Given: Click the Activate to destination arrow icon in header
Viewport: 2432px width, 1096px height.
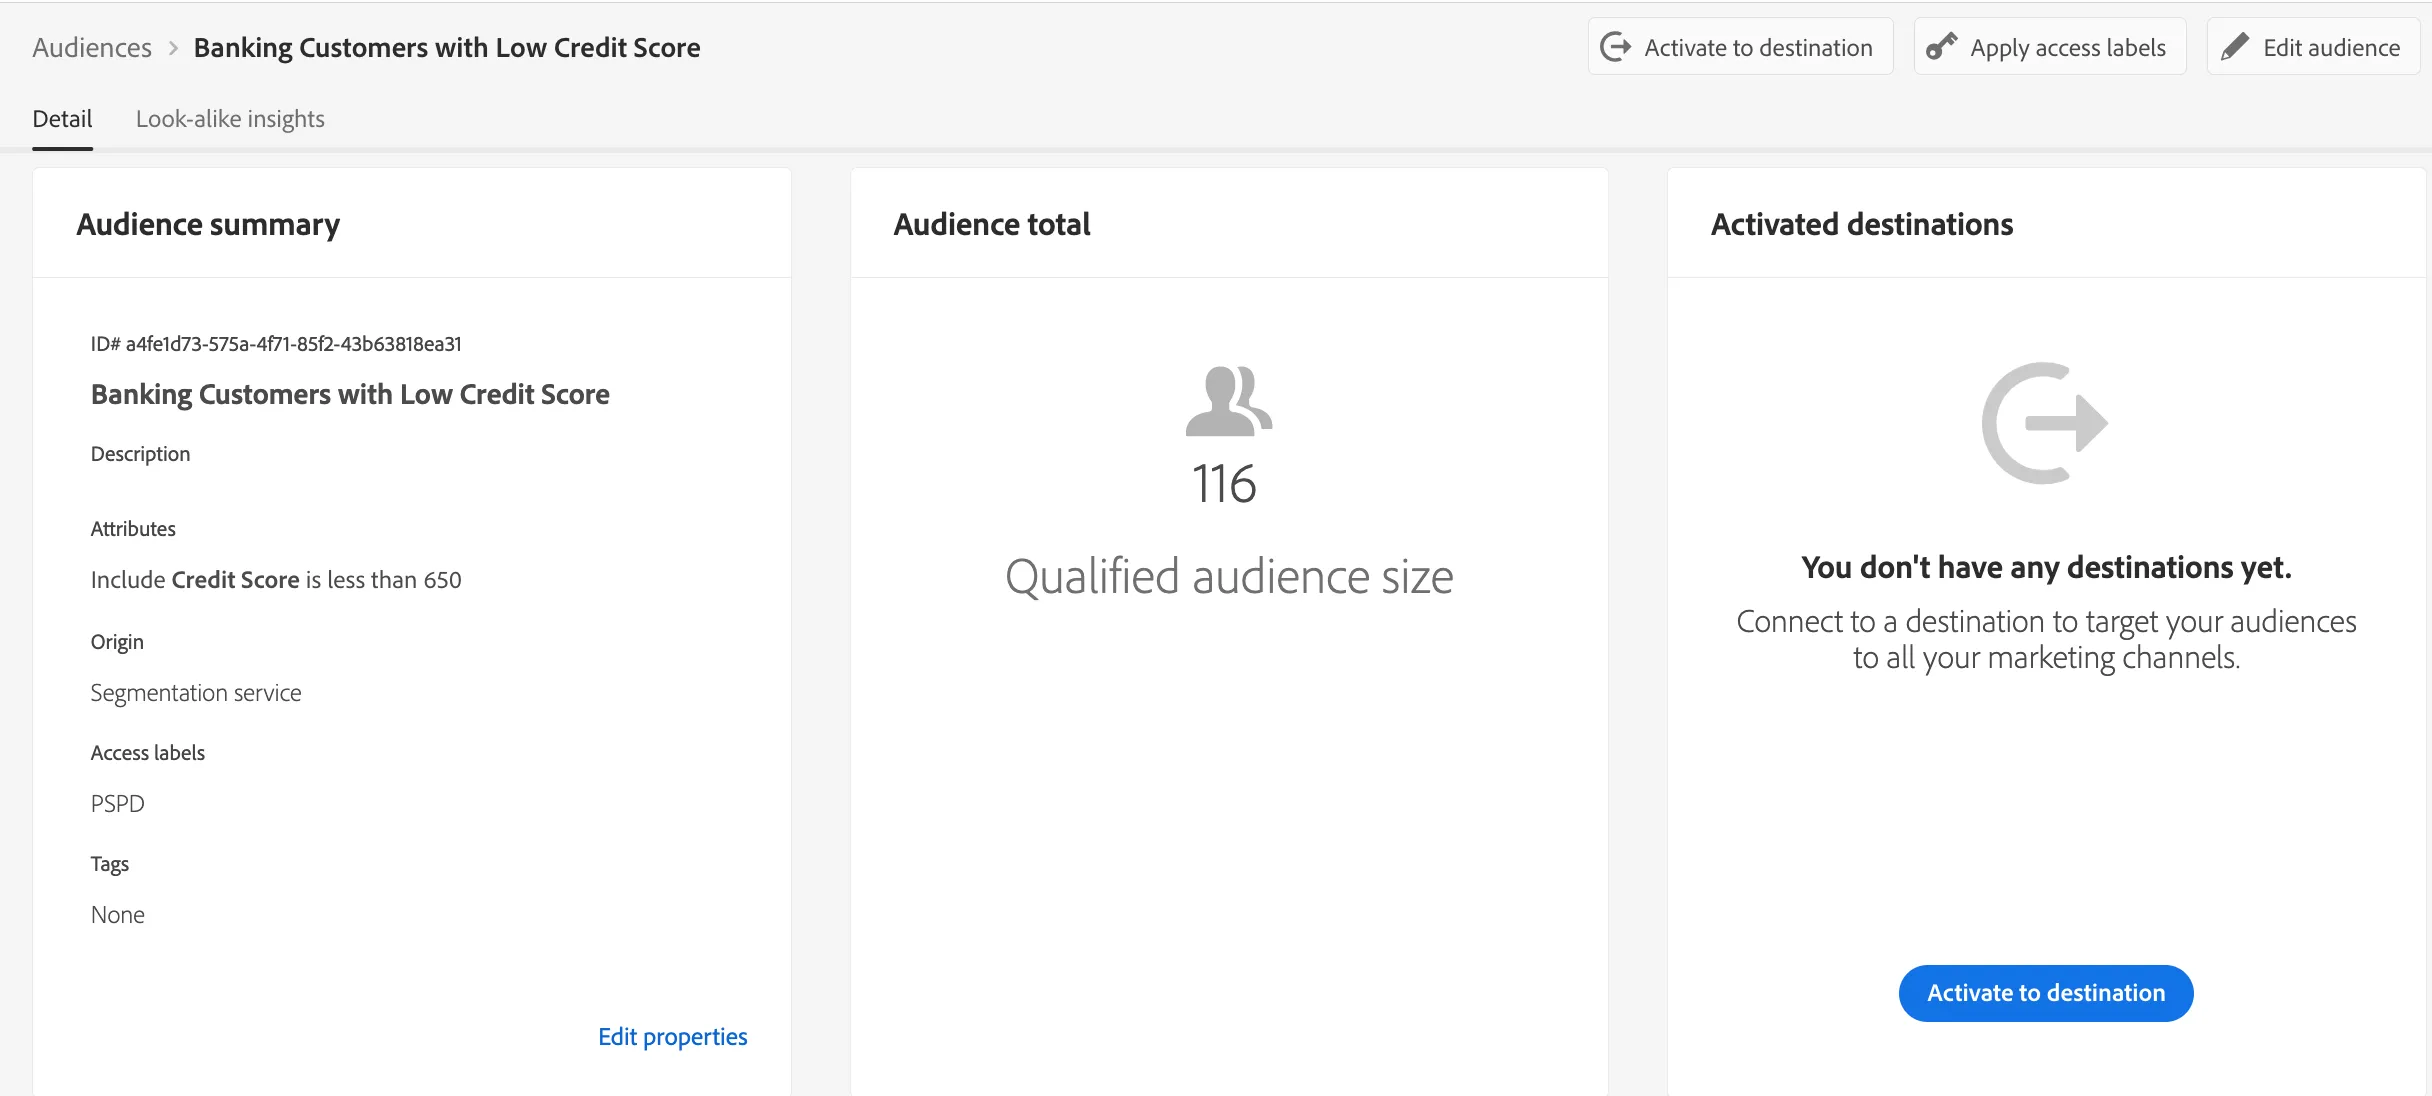Looking at the screenshot, I should coord(1616,47).
